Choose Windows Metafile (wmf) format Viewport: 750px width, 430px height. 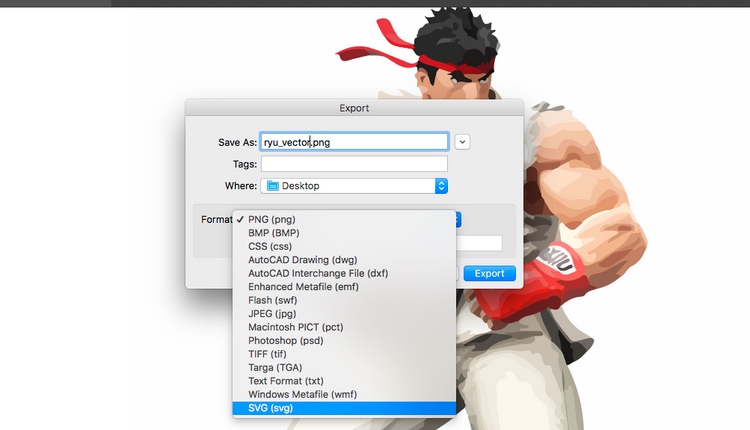coord(344,394)
